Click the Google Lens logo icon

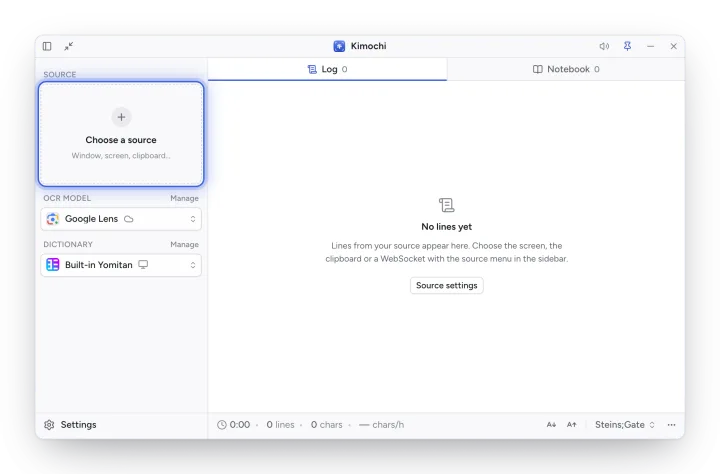[x=53, y=219]
